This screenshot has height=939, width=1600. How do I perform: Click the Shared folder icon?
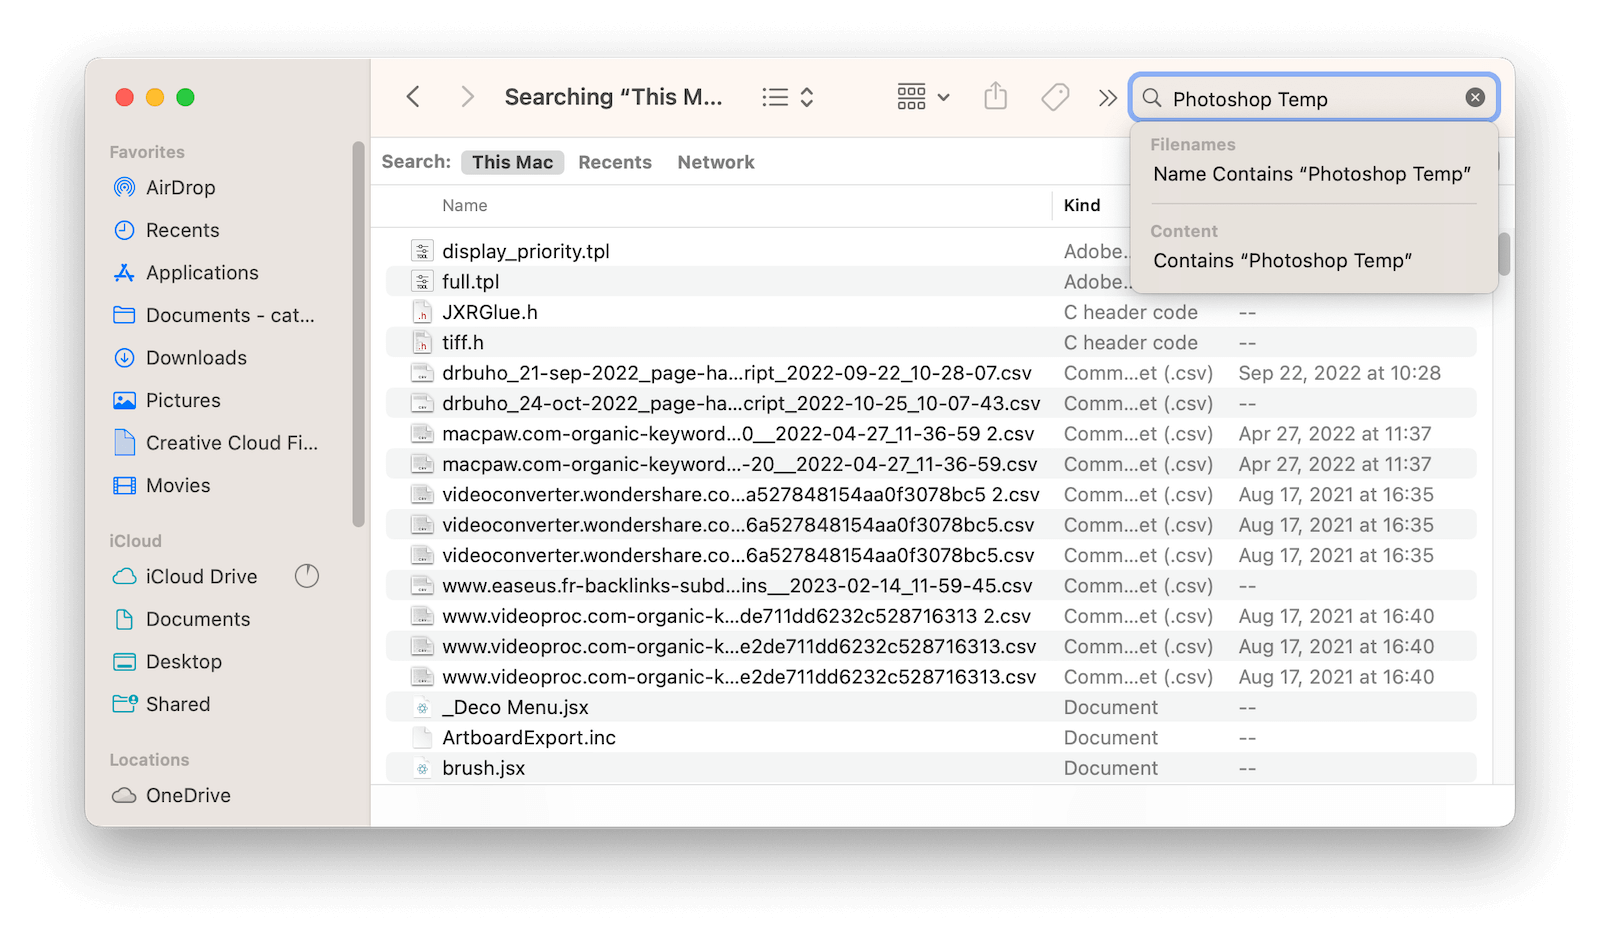pyautogui.click(x=125, y=704)
